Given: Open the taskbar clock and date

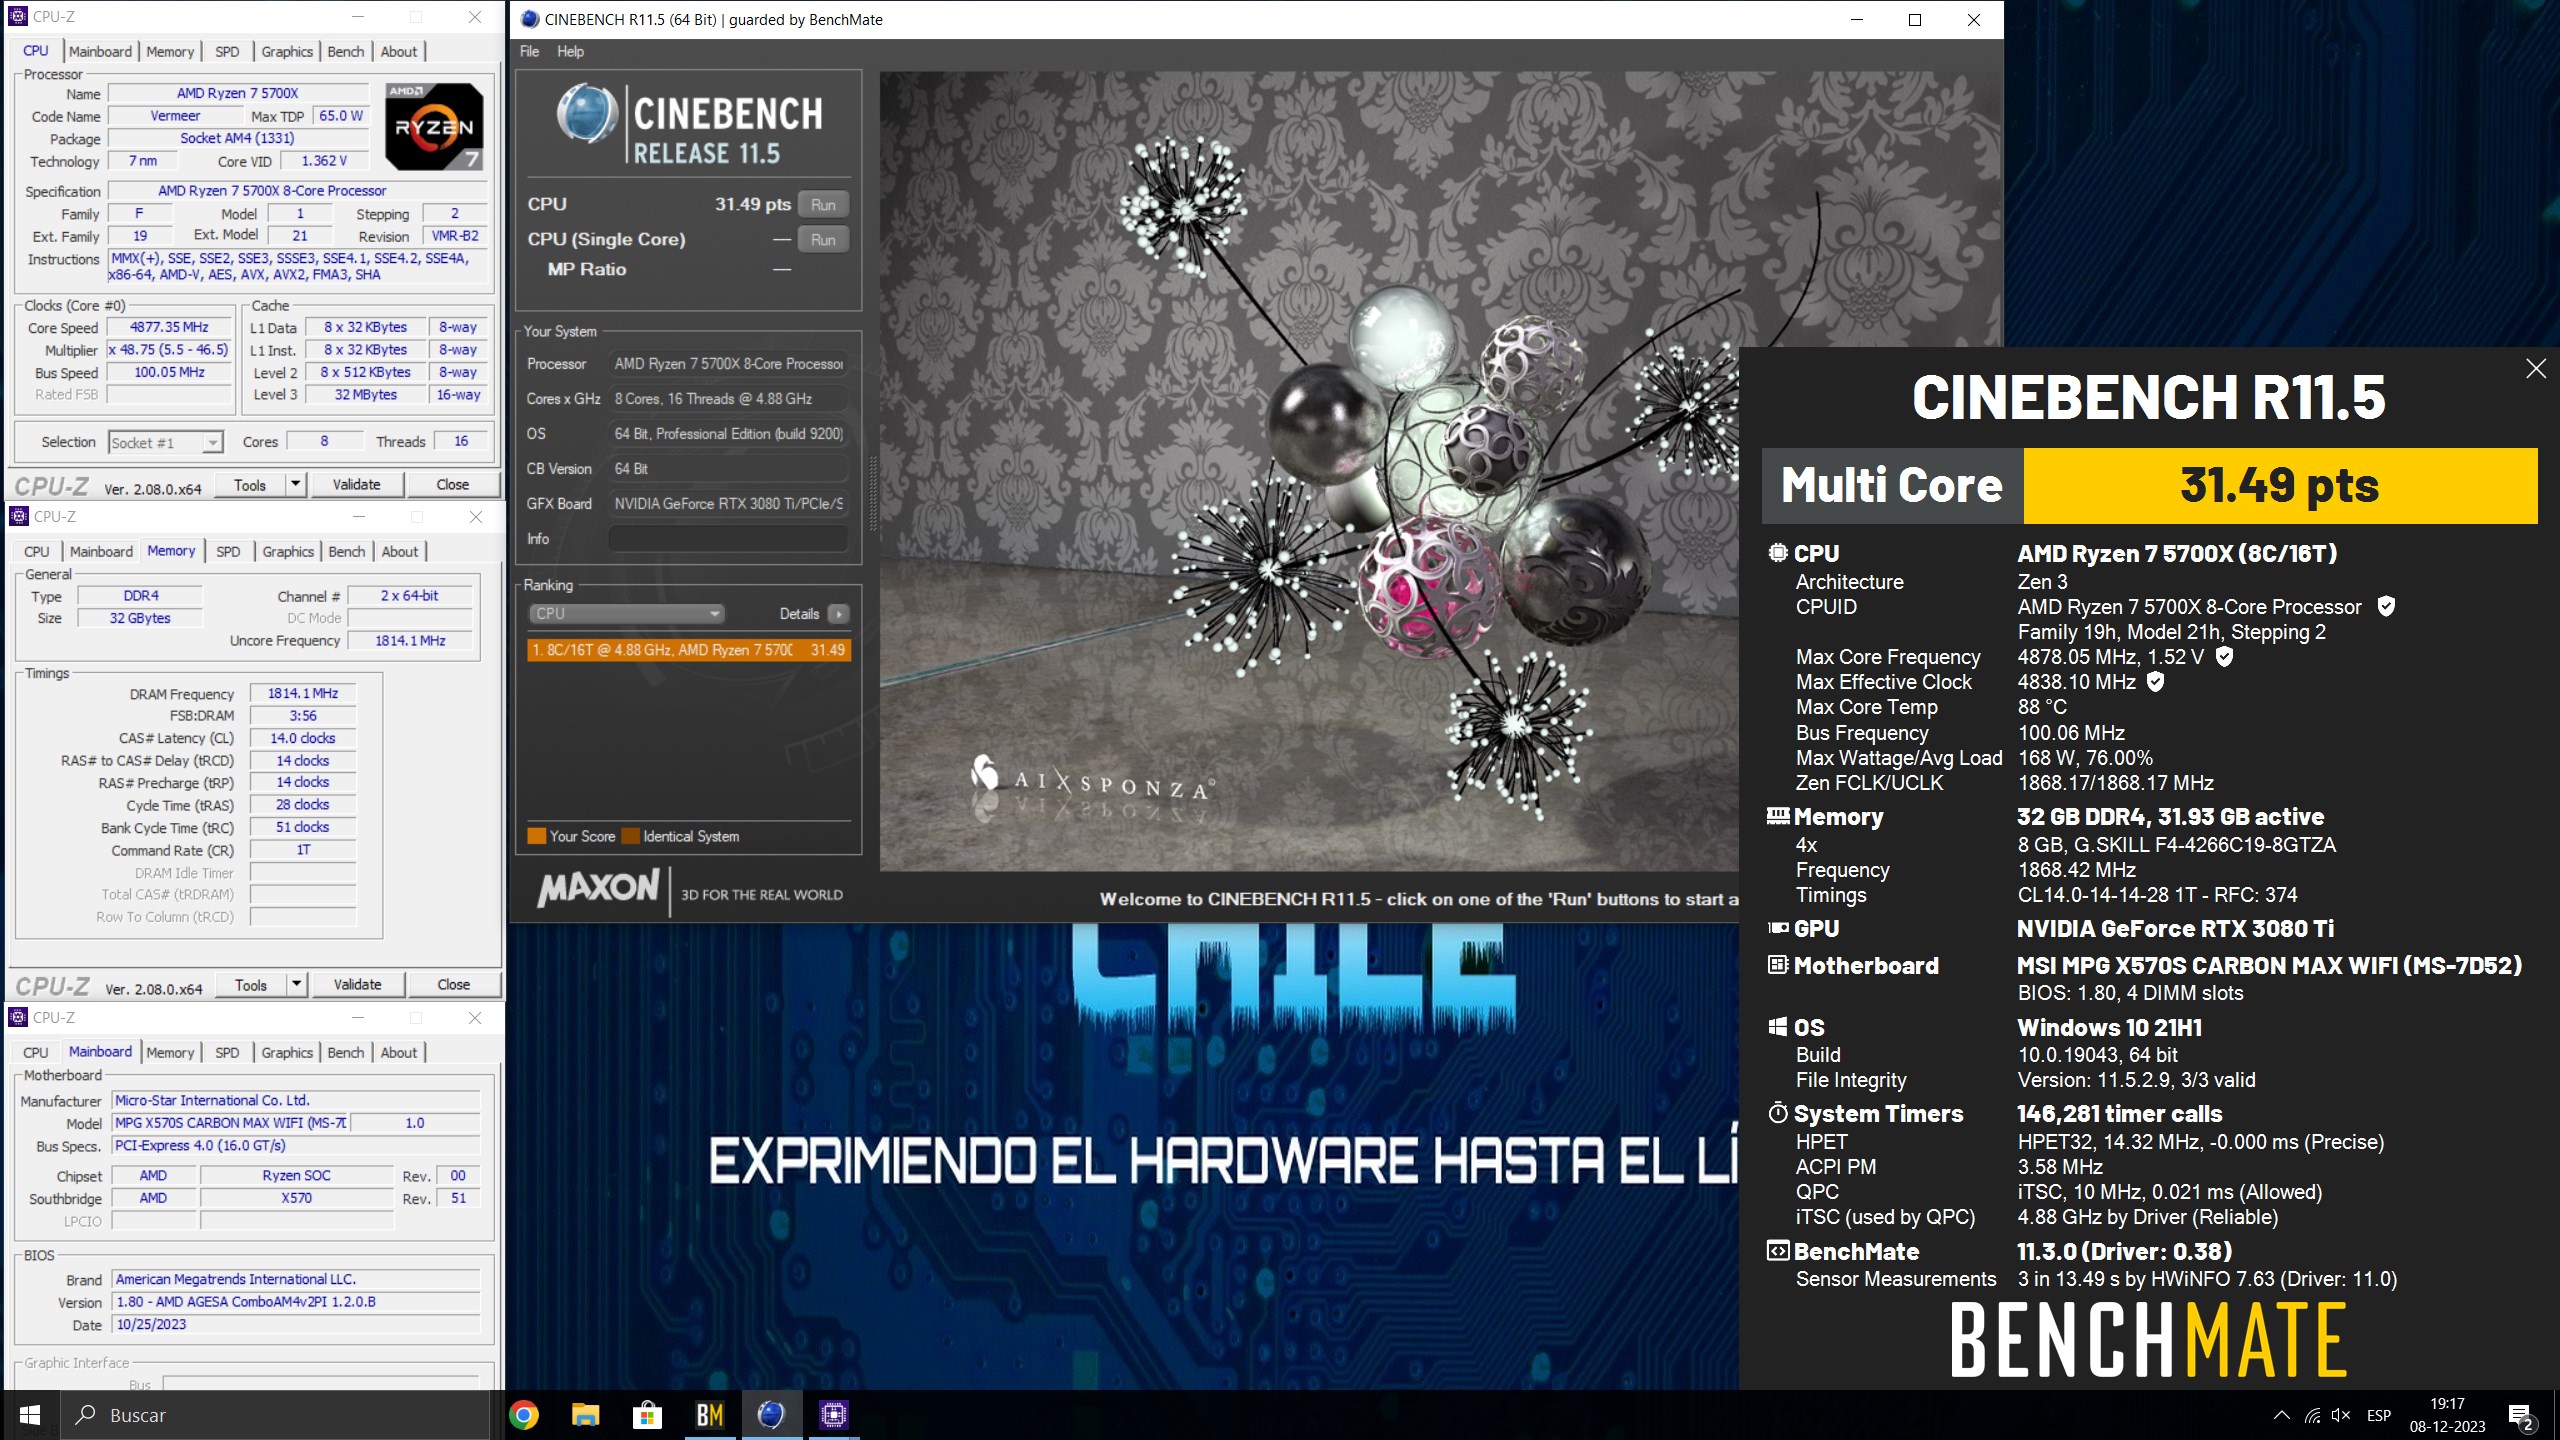Looking at the screenshot, I should pos(2447,1415).
